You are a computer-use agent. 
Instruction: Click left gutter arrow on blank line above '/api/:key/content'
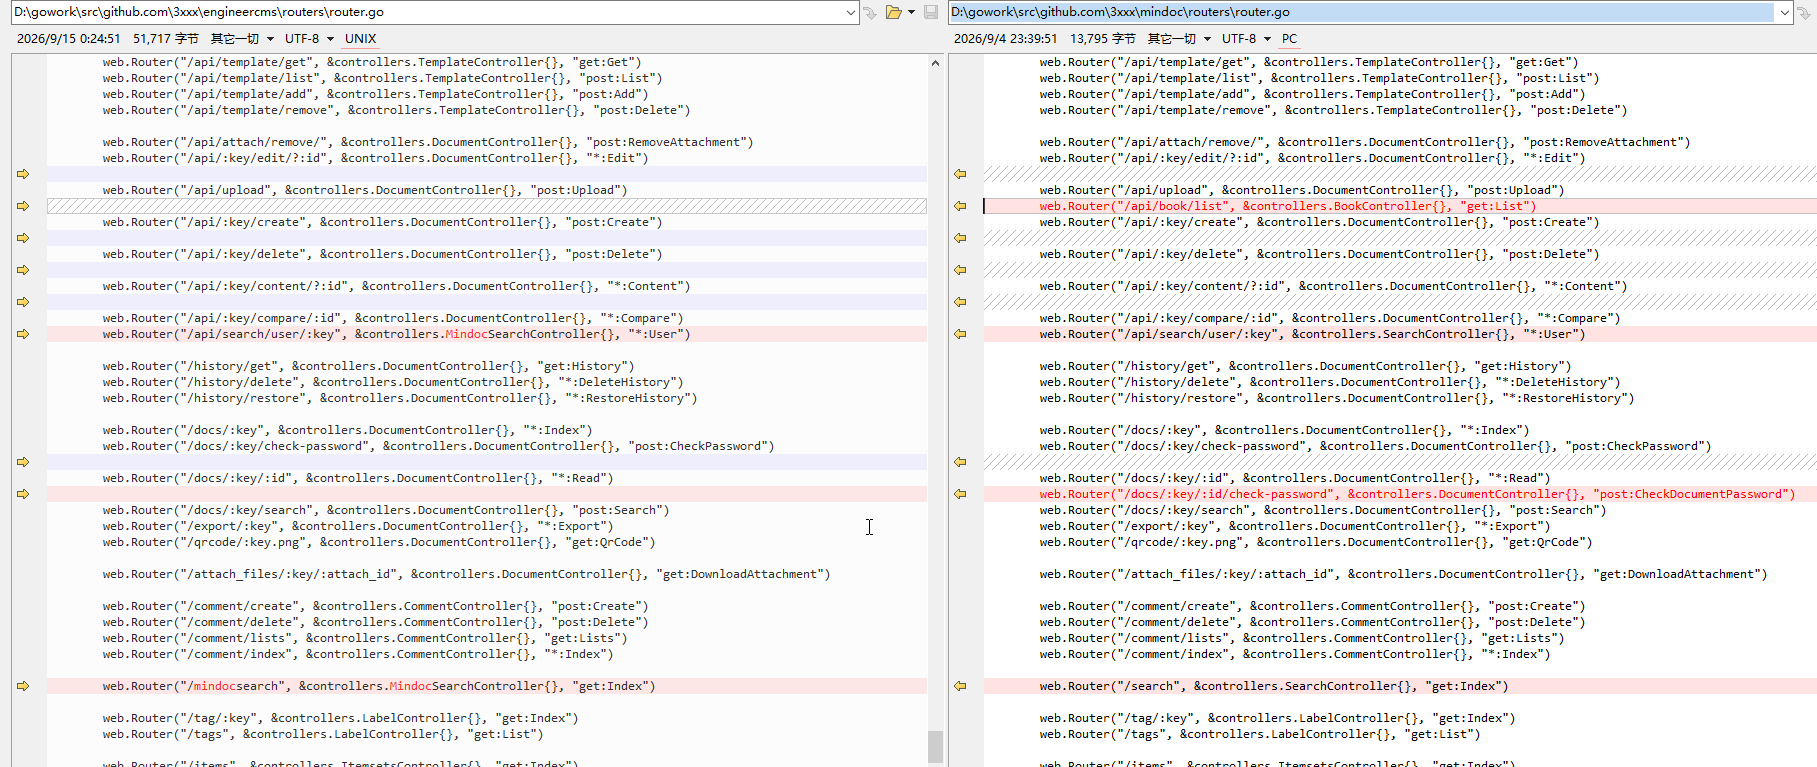(23, 270)
